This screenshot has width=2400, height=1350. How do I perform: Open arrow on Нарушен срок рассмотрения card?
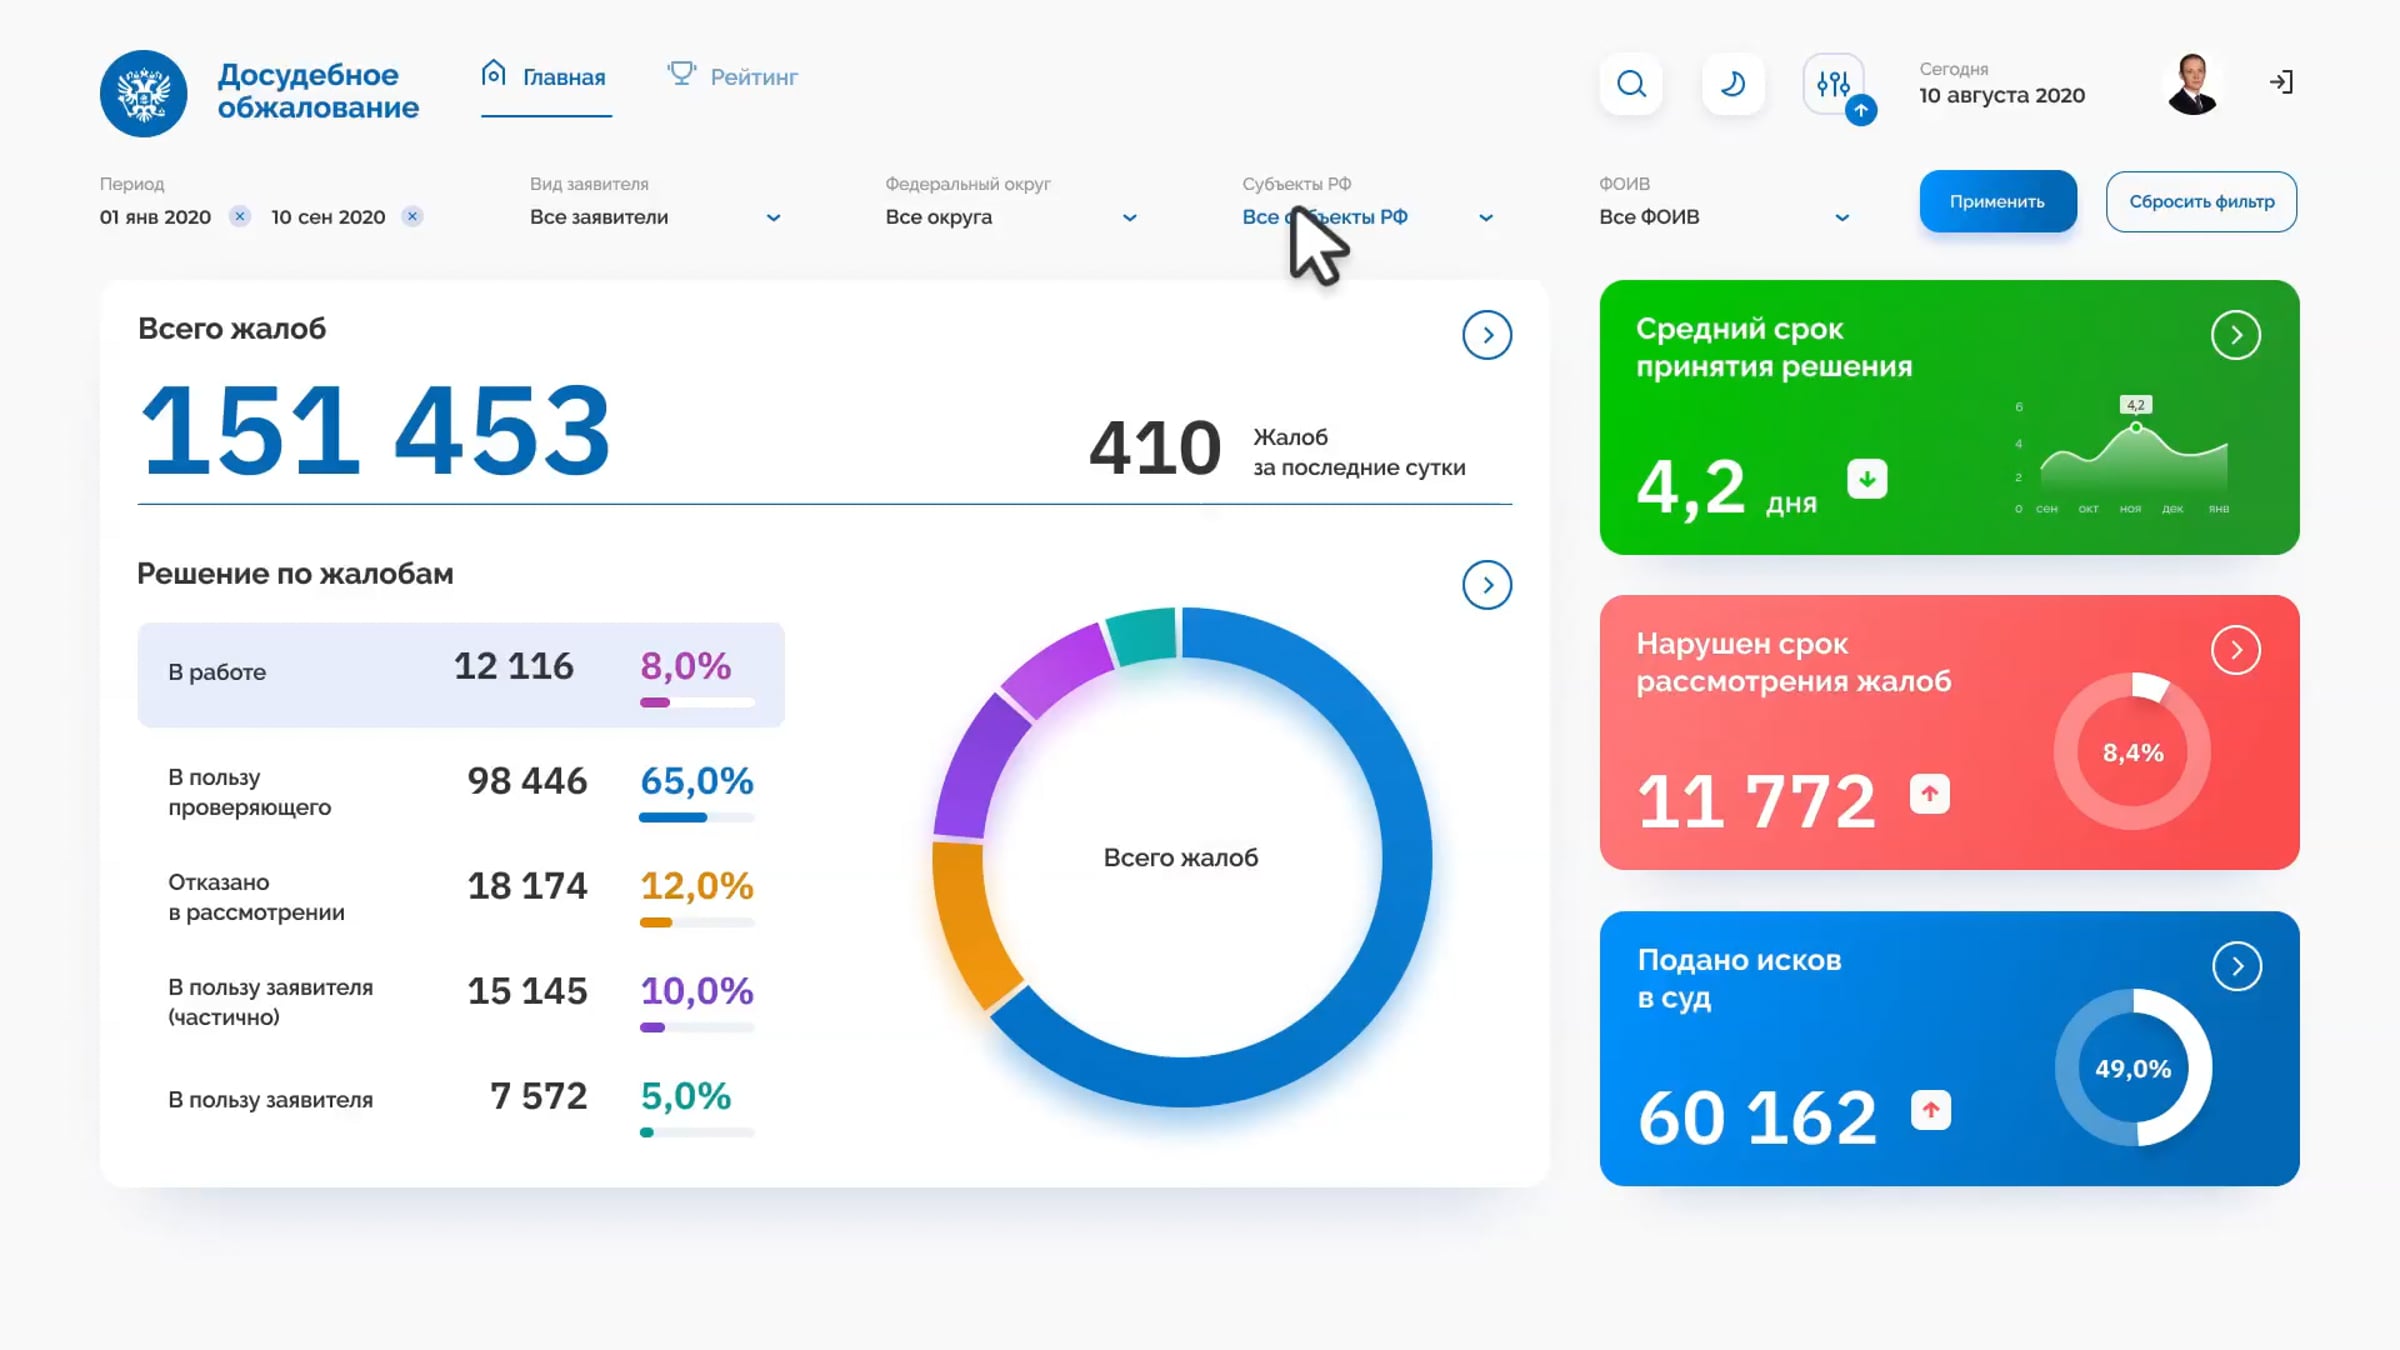[2236, 650]
